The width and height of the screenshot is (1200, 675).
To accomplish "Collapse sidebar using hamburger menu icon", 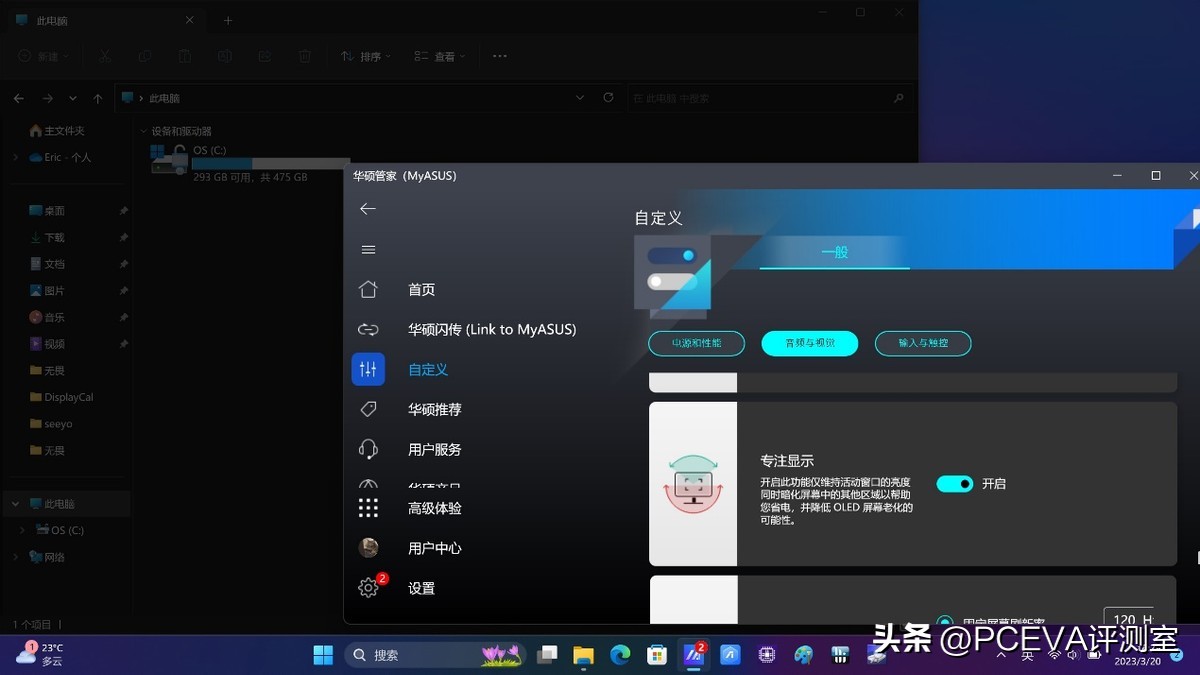I will [368, 250].
